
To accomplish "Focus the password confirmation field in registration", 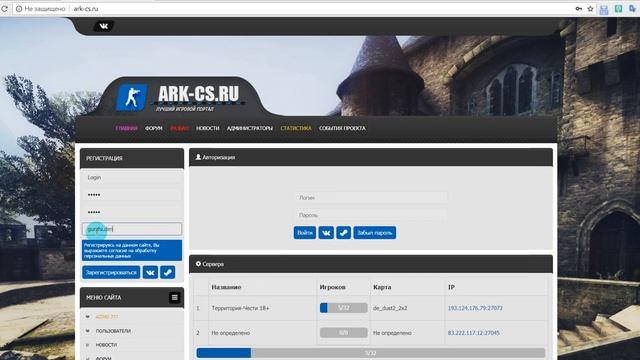I will [132, 212].
